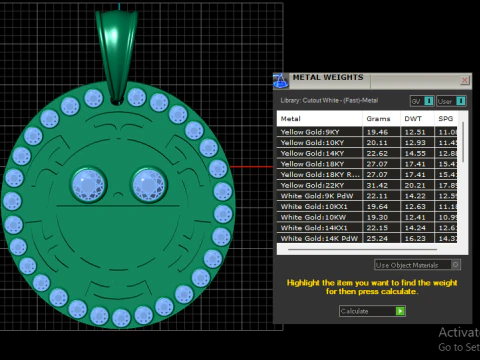Viewport: 480px width, 360px height.
Task: Click the 14.55 DWT value
Action: [x=415, y=153]
